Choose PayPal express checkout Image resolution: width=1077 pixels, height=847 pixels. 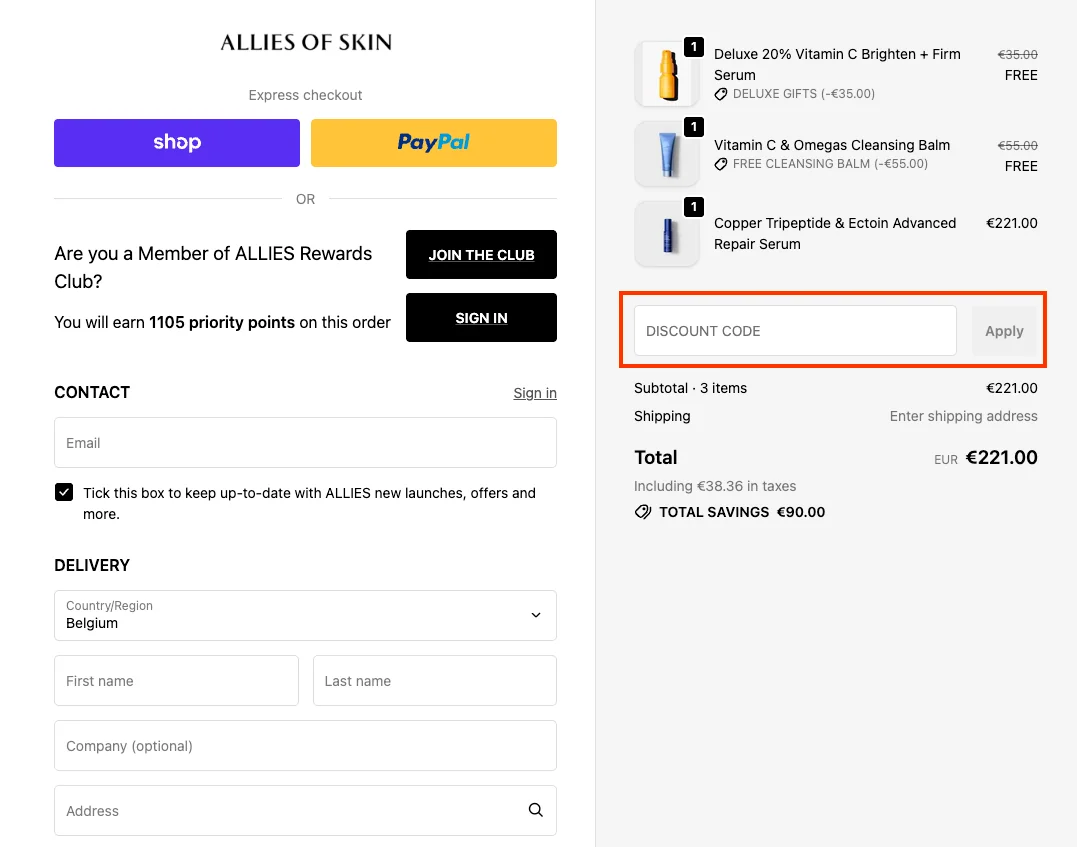point(434,143)
